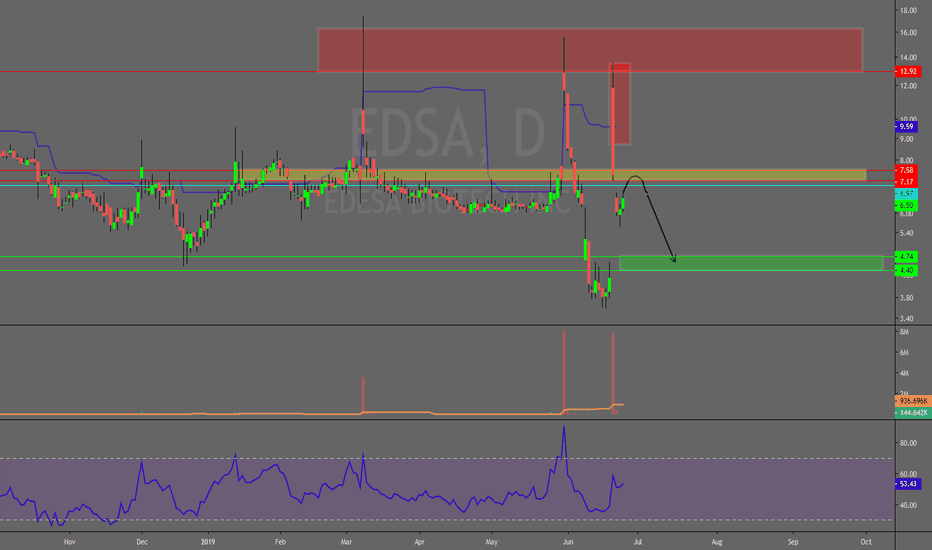Viewport: 932px width, 550px height.
Task: Click Aug on the time axis
Action: 717,542
